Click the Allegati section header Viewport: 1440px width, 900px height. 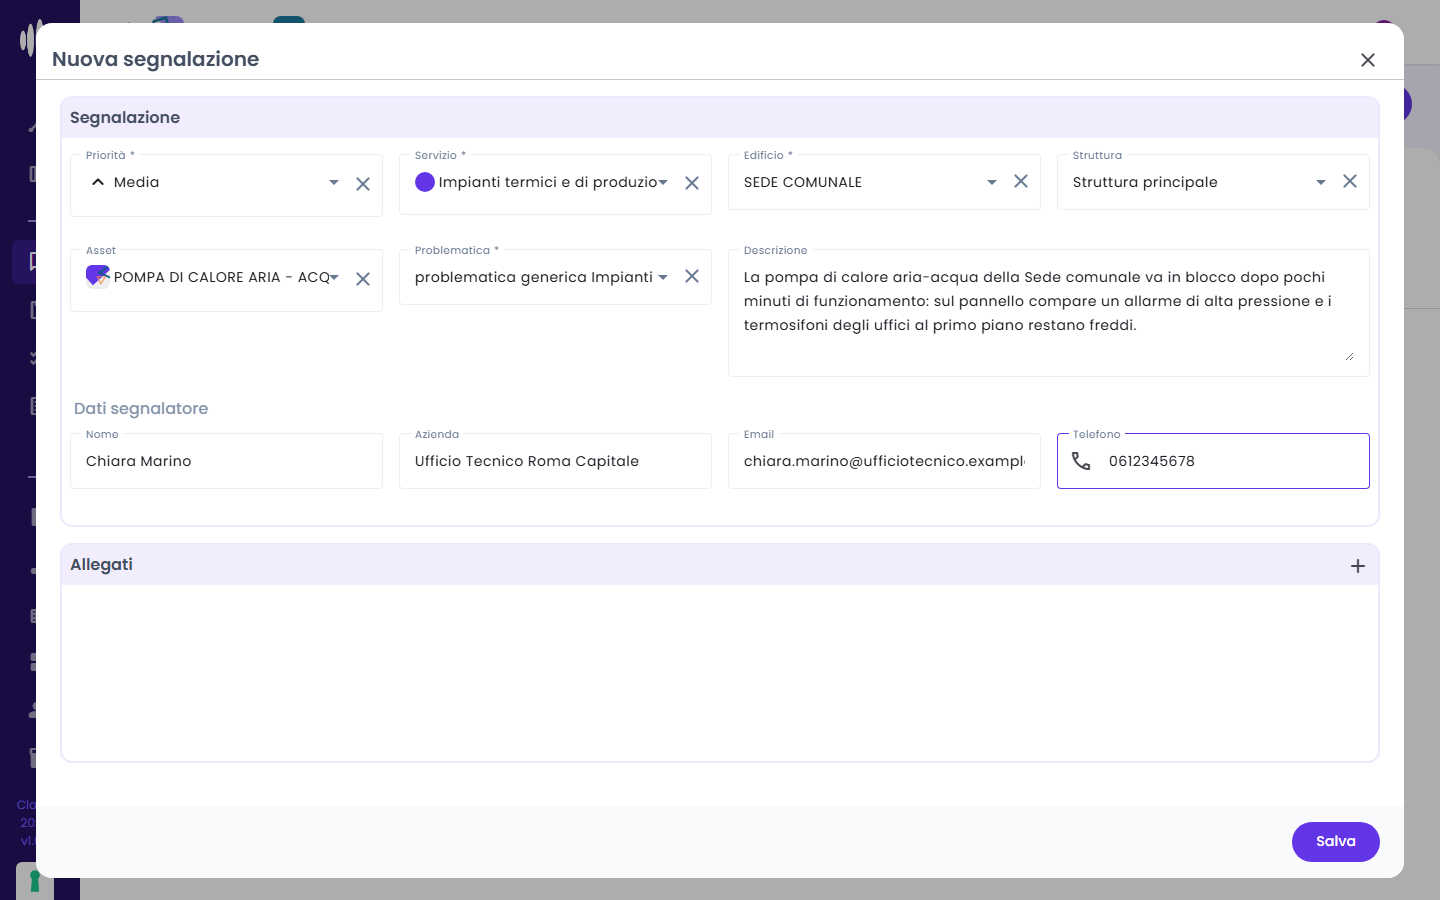coord(720,565)
